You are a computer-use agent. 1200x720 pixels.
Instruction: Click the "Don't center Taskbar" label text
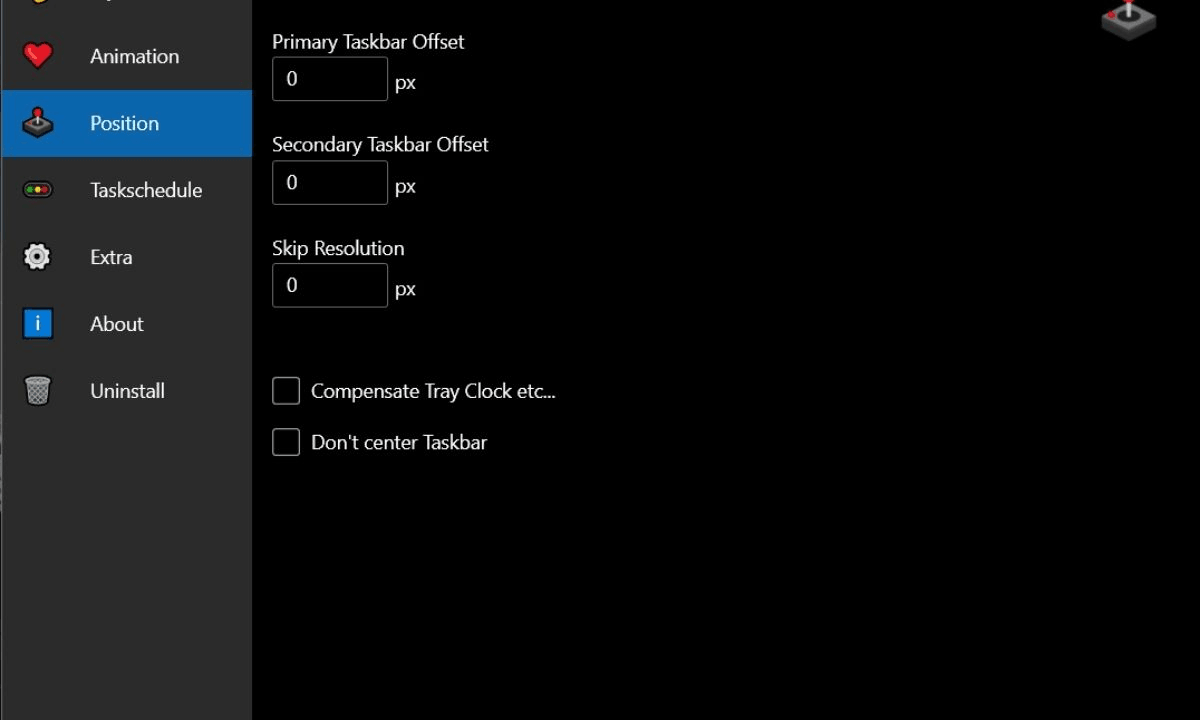coord(399,442)
